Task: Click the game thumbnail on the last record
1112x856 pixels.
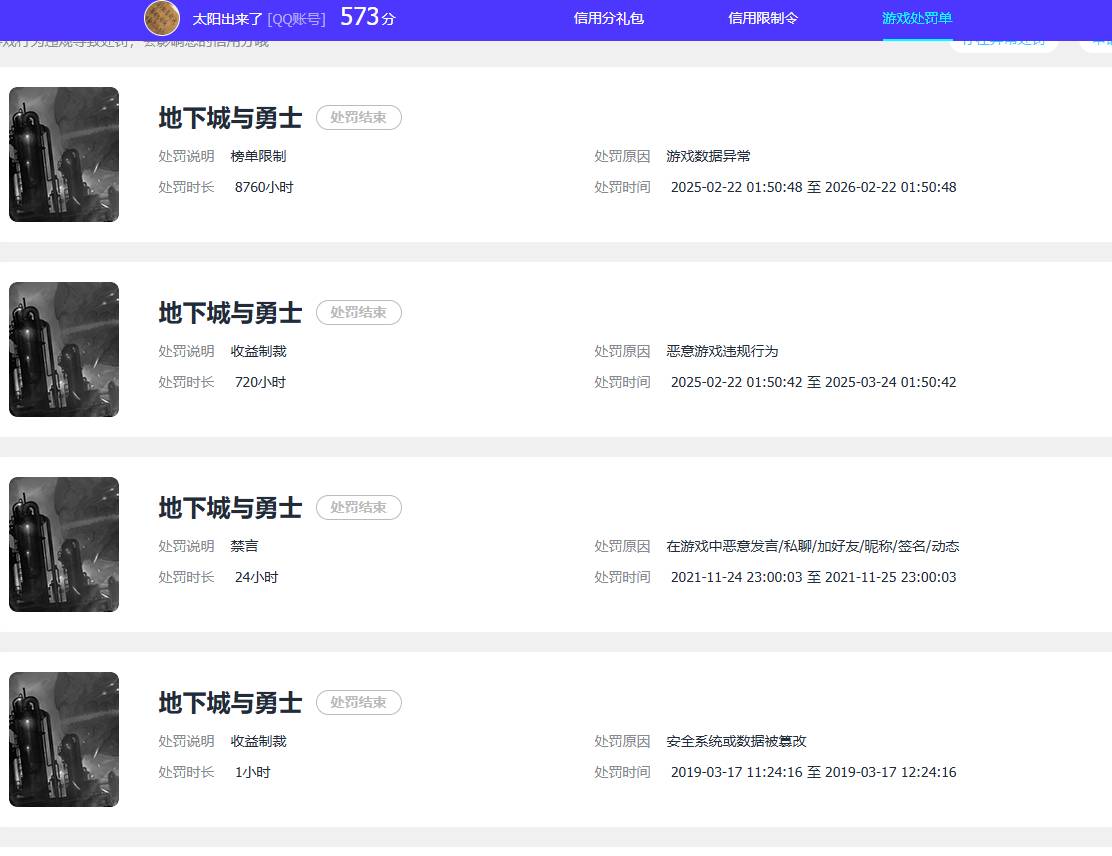Action: coord(63,739)
